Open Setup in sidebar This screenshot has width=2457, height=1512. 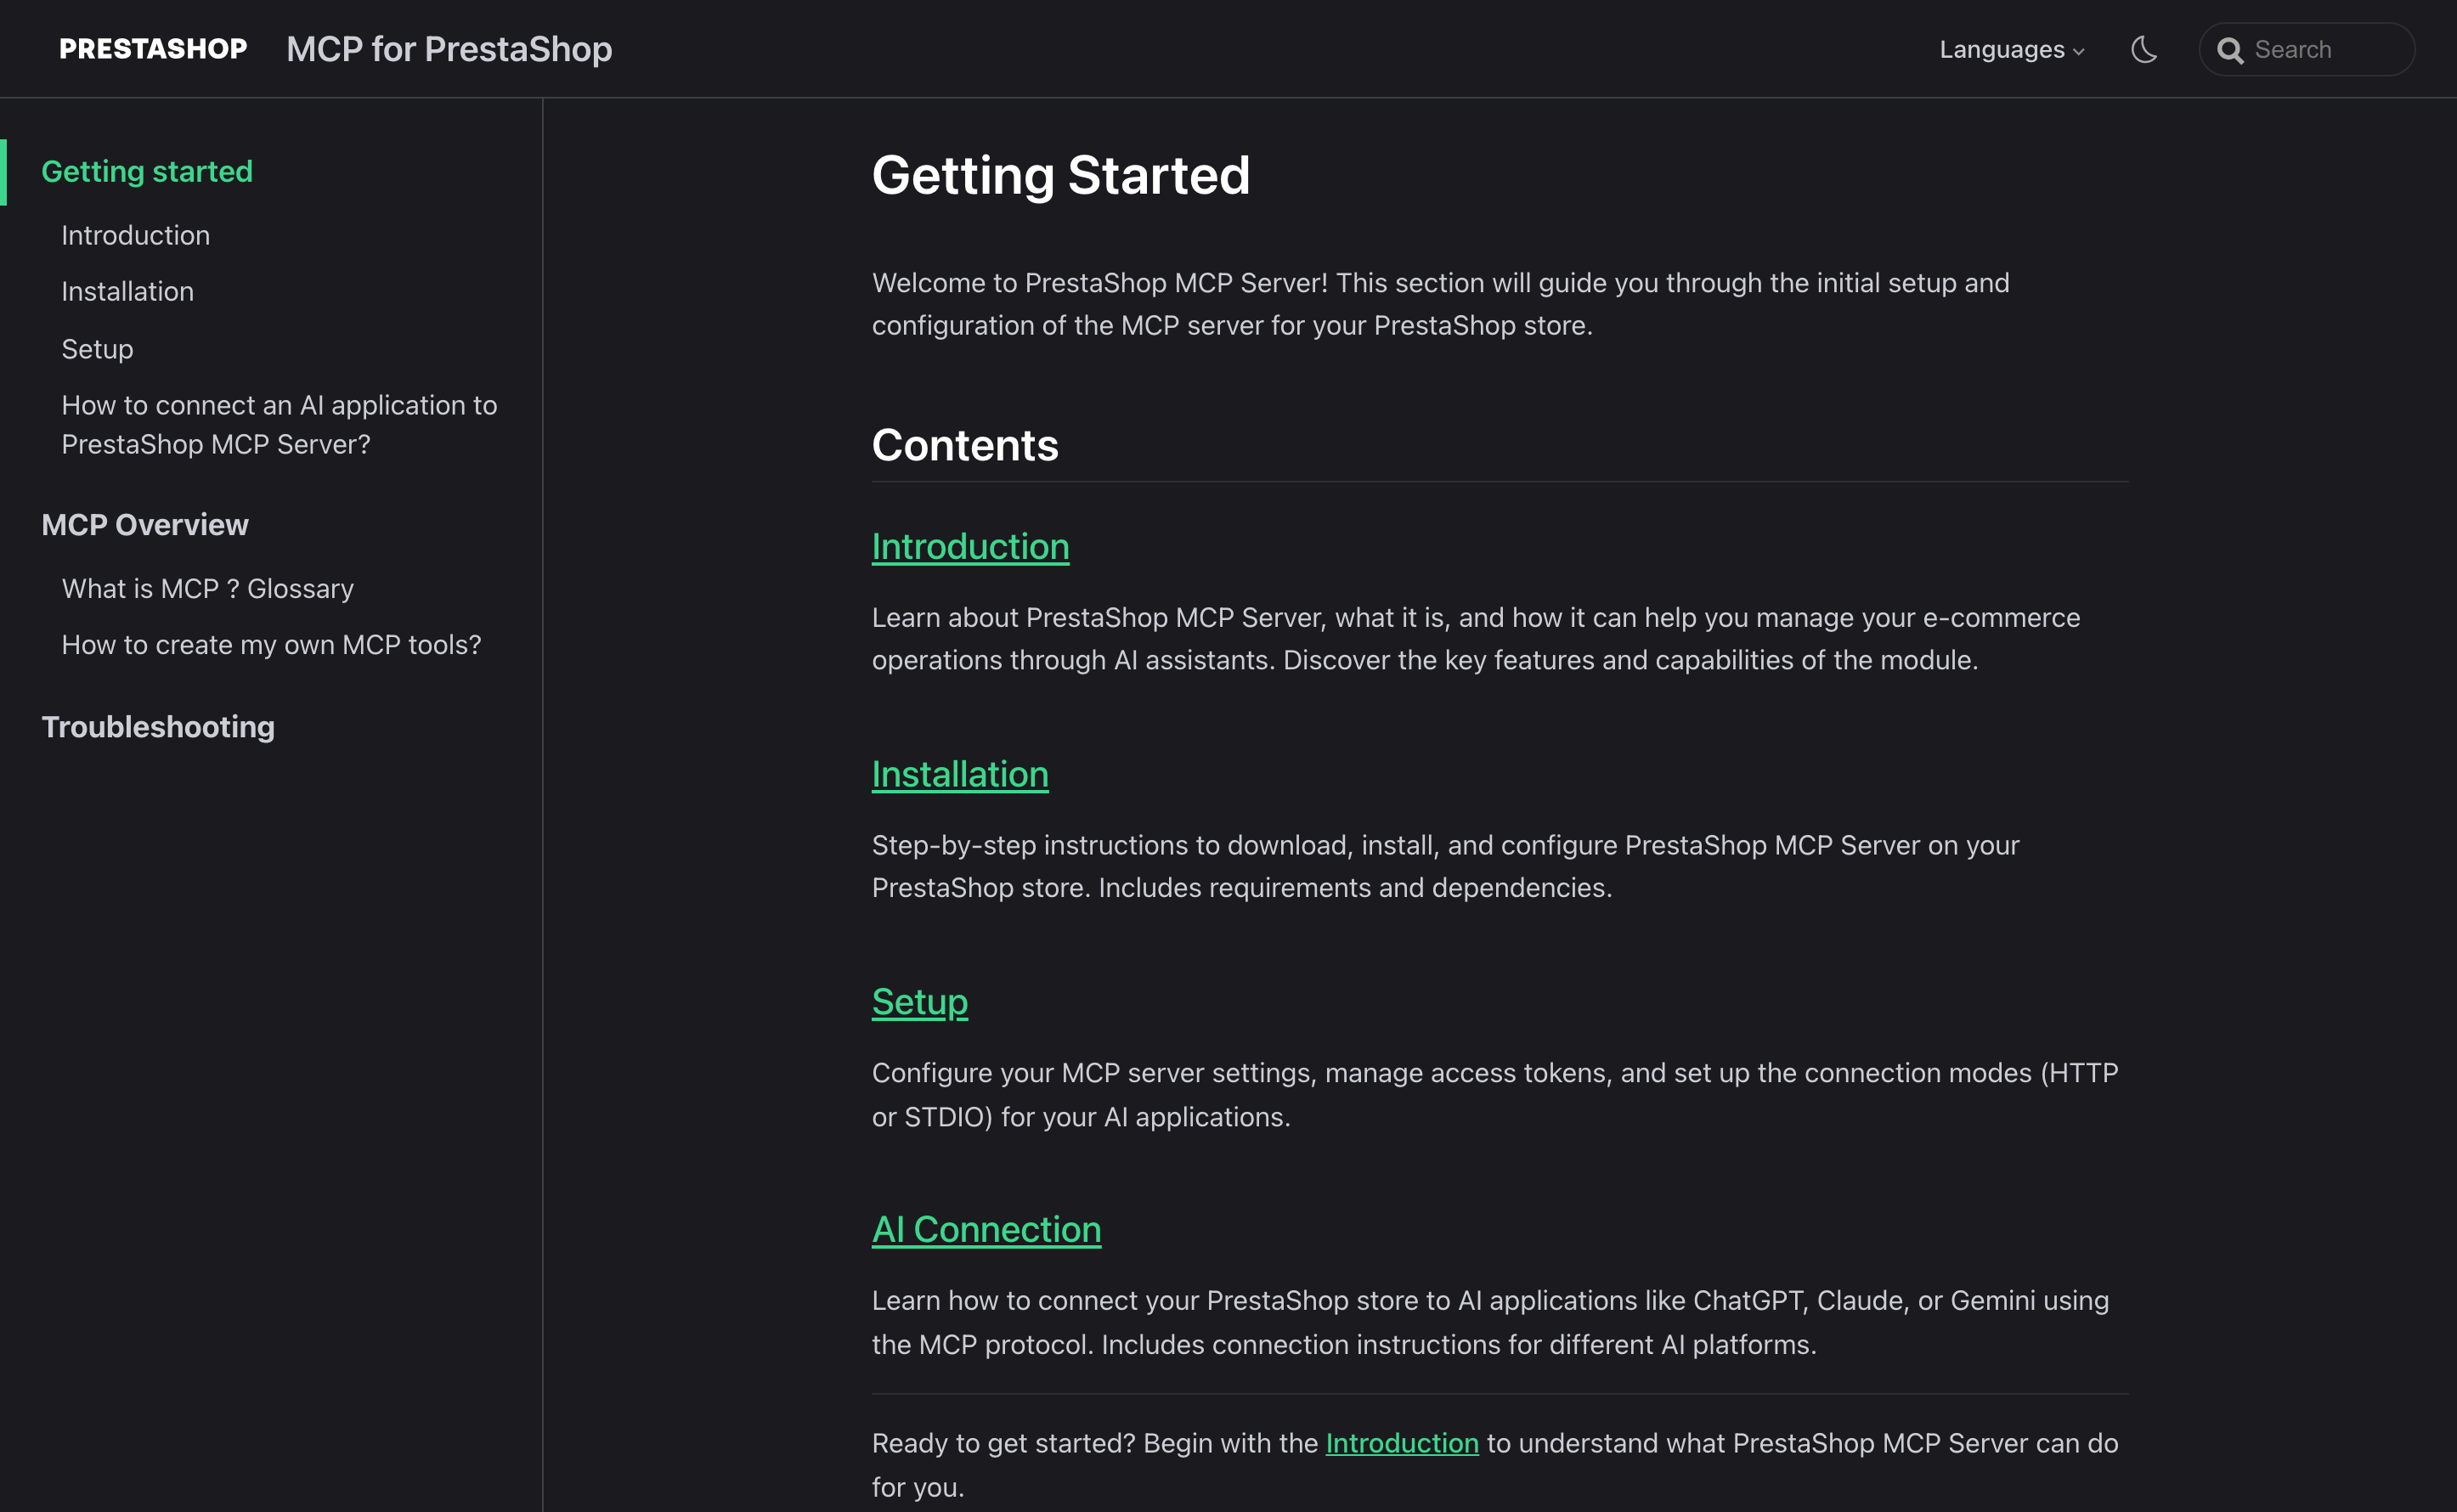tap(97, 349)
